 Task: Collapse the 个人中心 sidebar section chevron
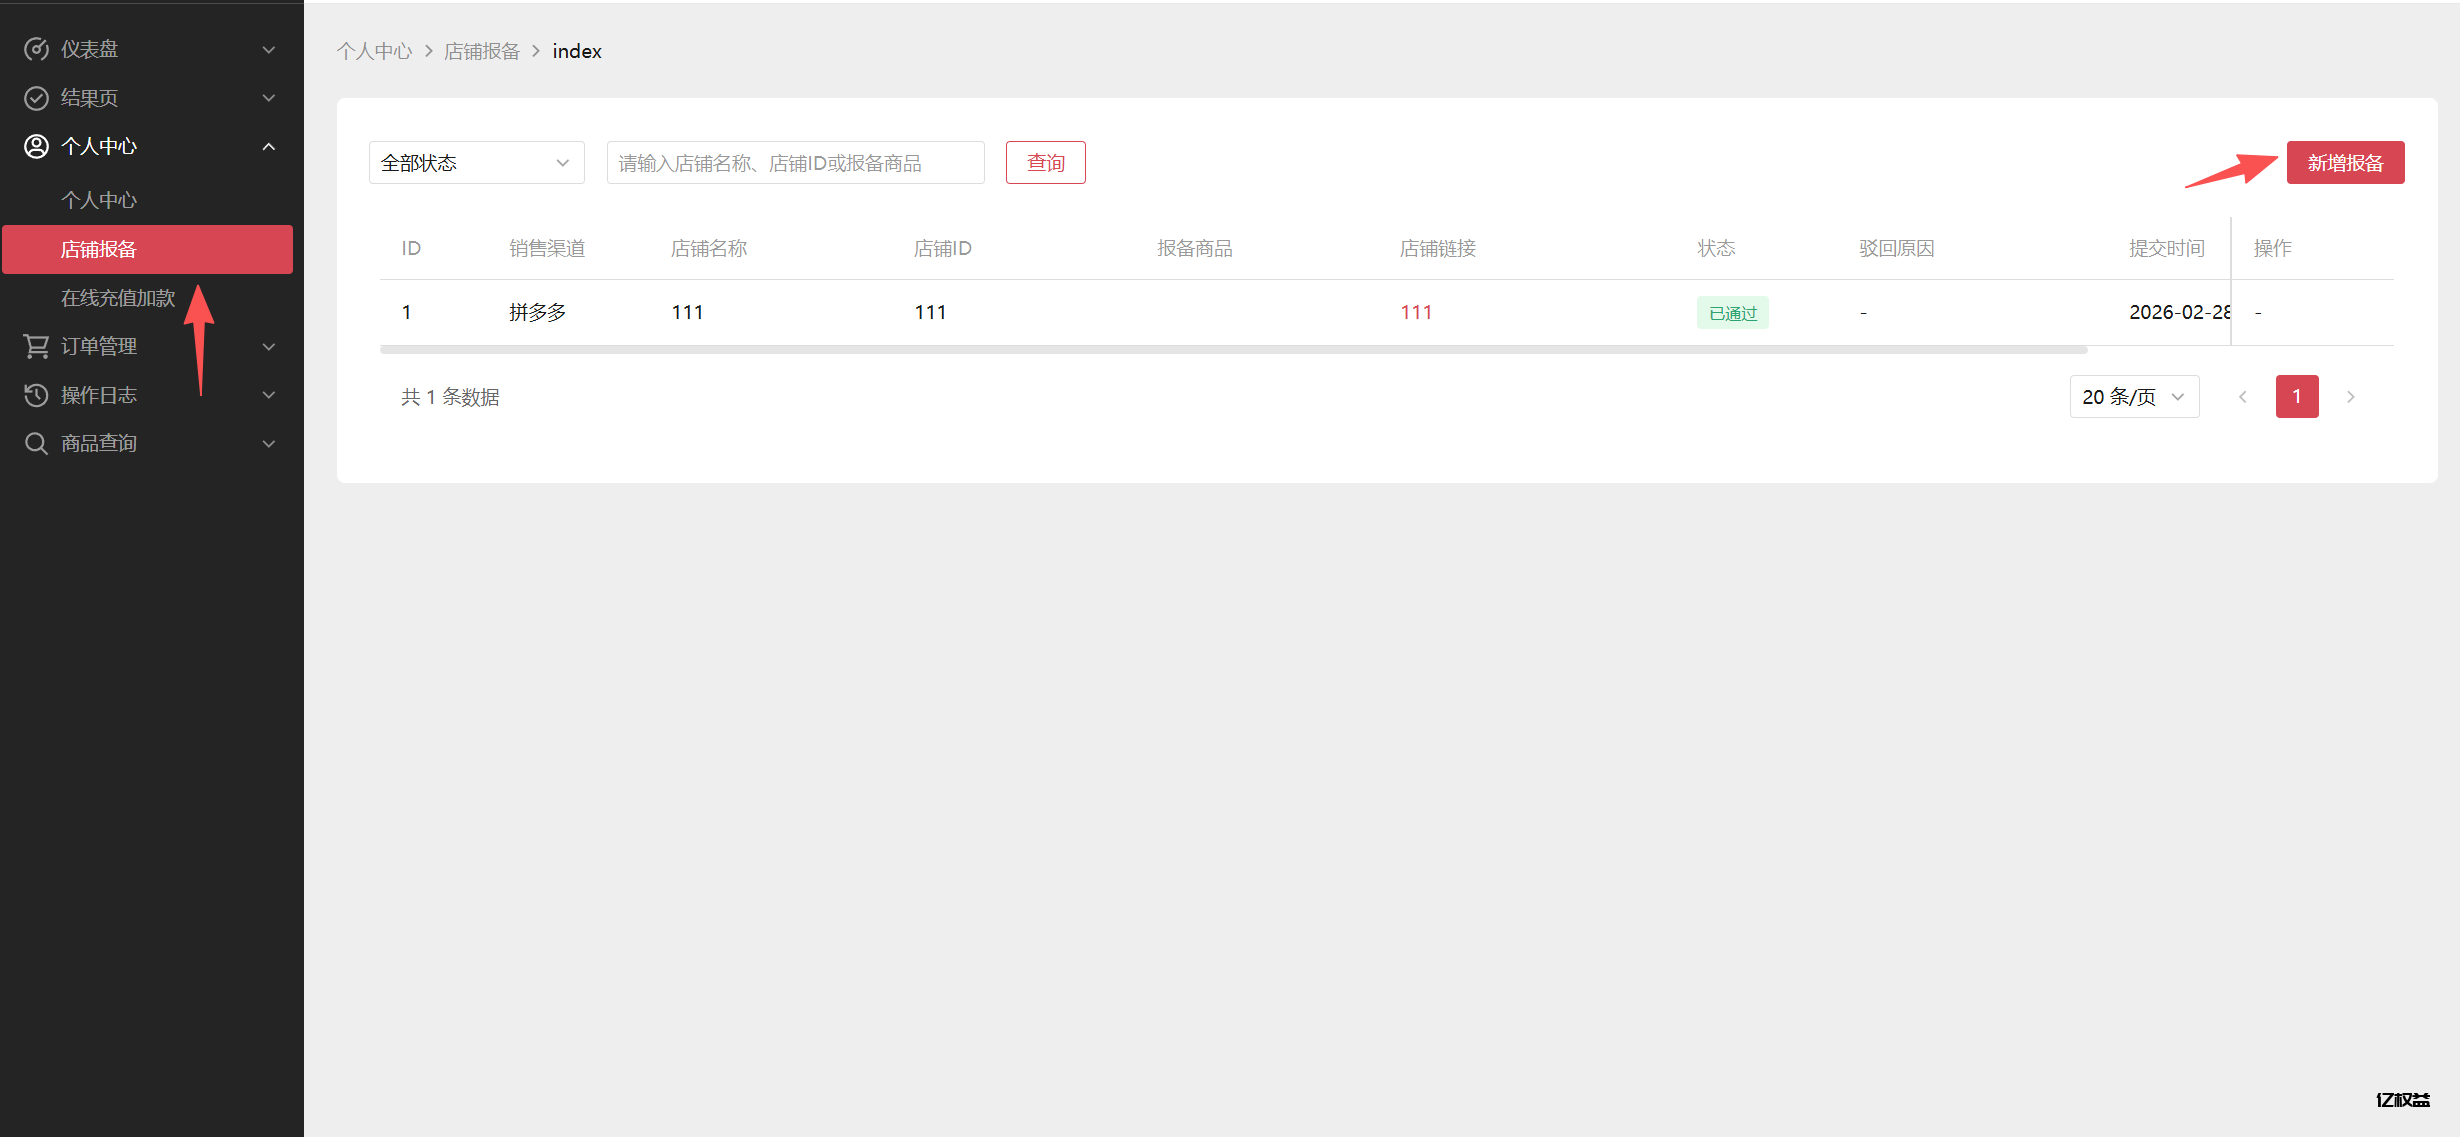268,146
